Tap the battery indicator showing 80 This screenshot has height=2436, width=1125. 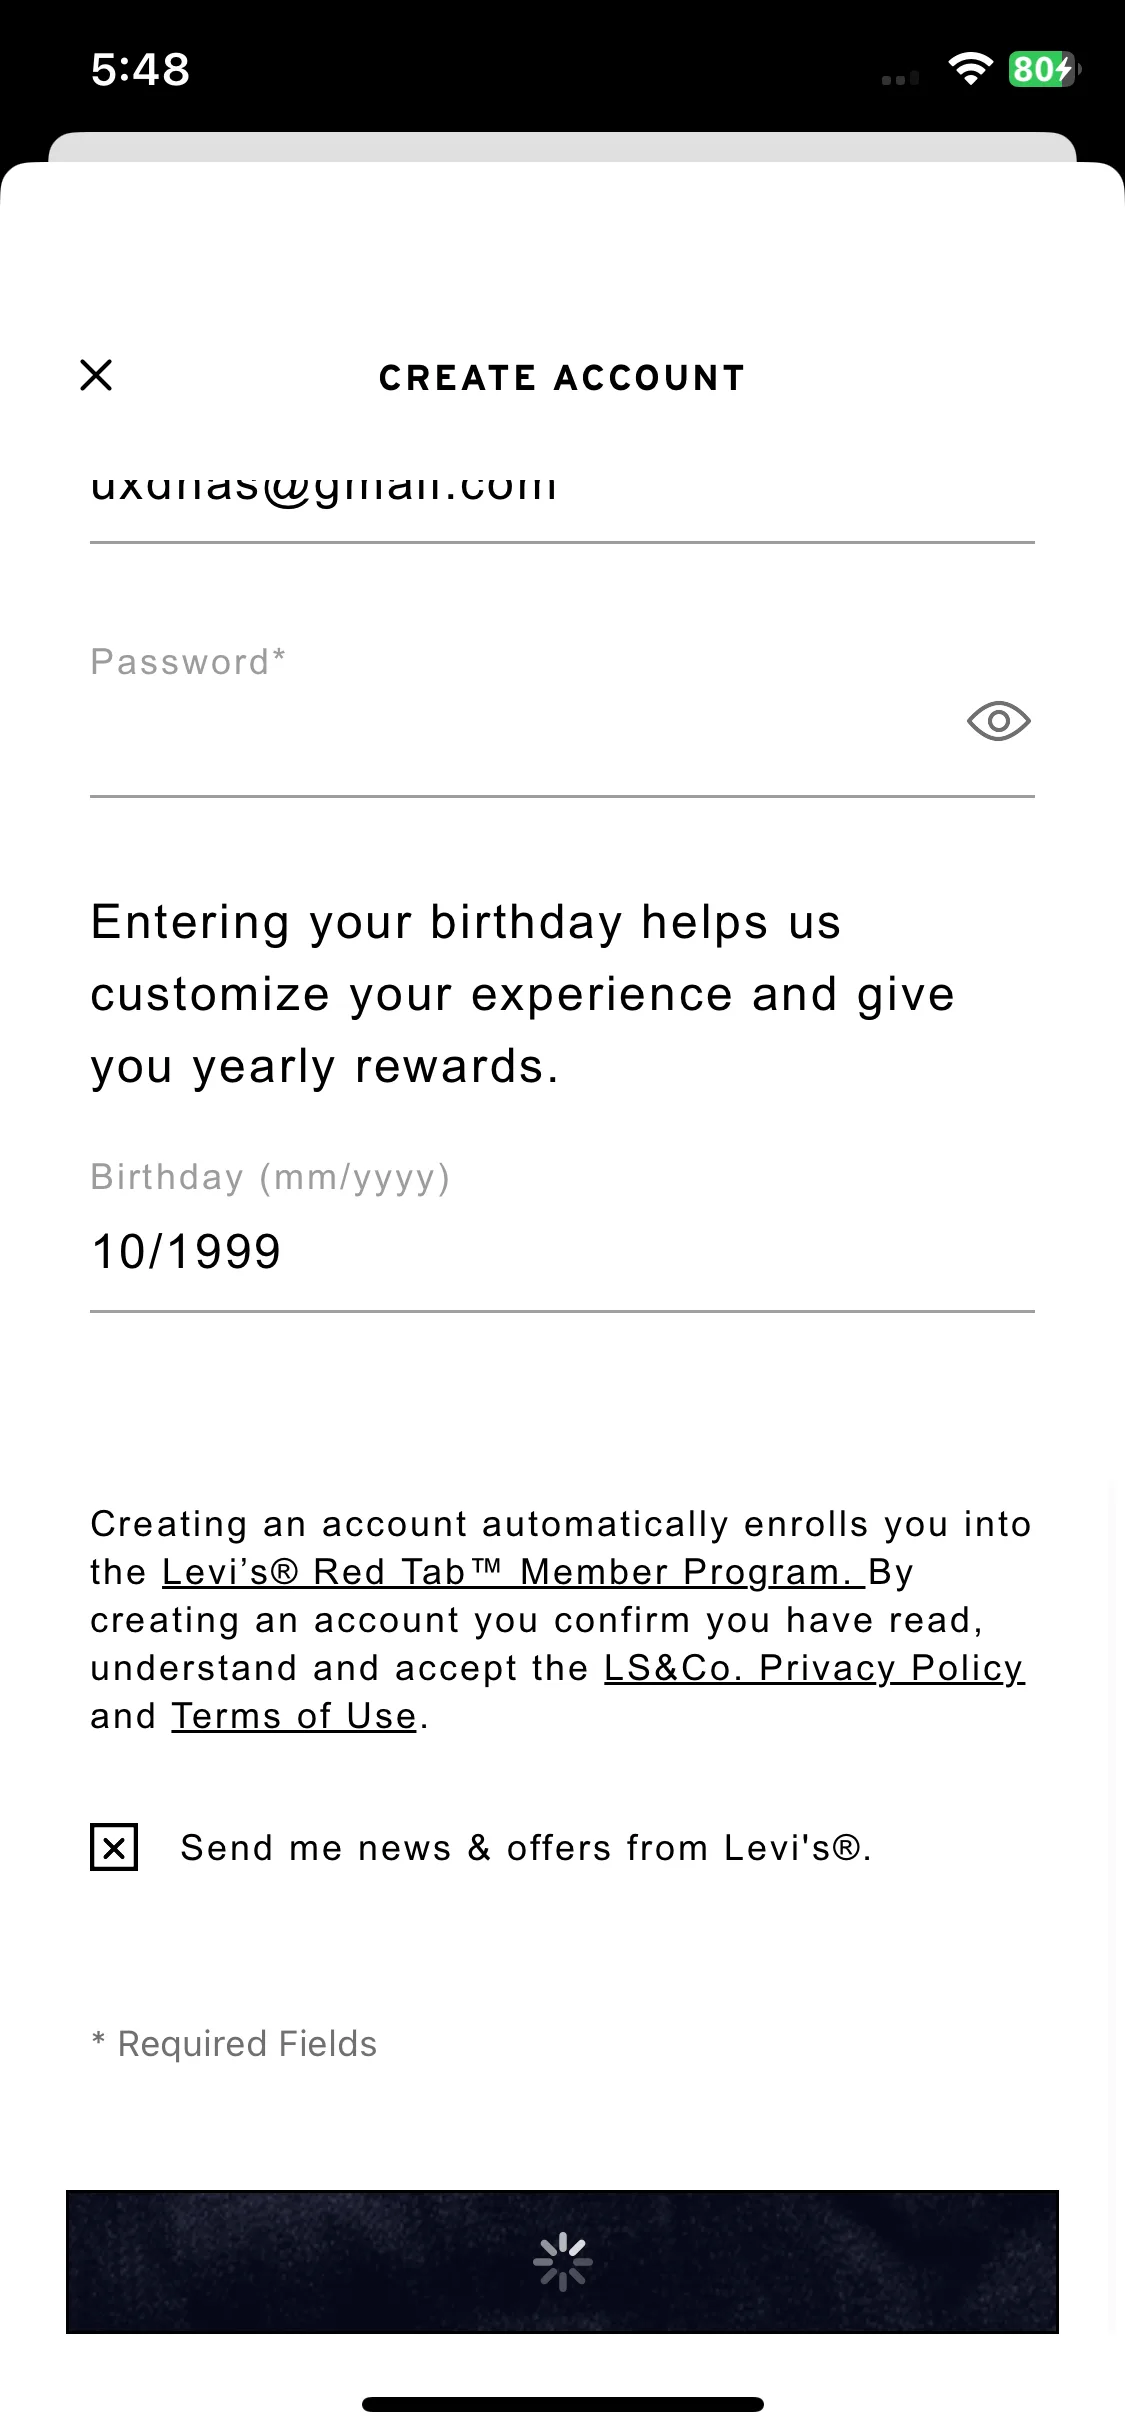(x=1044, y=69)
